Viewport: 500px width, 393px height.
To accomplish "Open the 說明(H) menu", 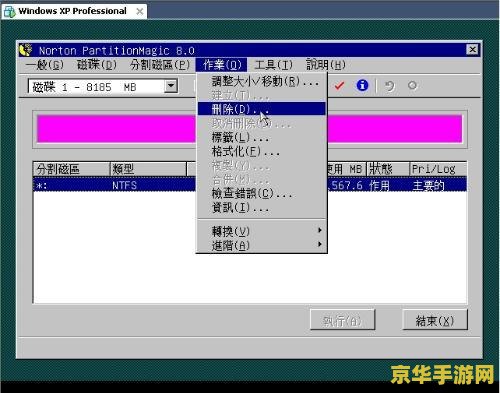I will tap(326, 65).
